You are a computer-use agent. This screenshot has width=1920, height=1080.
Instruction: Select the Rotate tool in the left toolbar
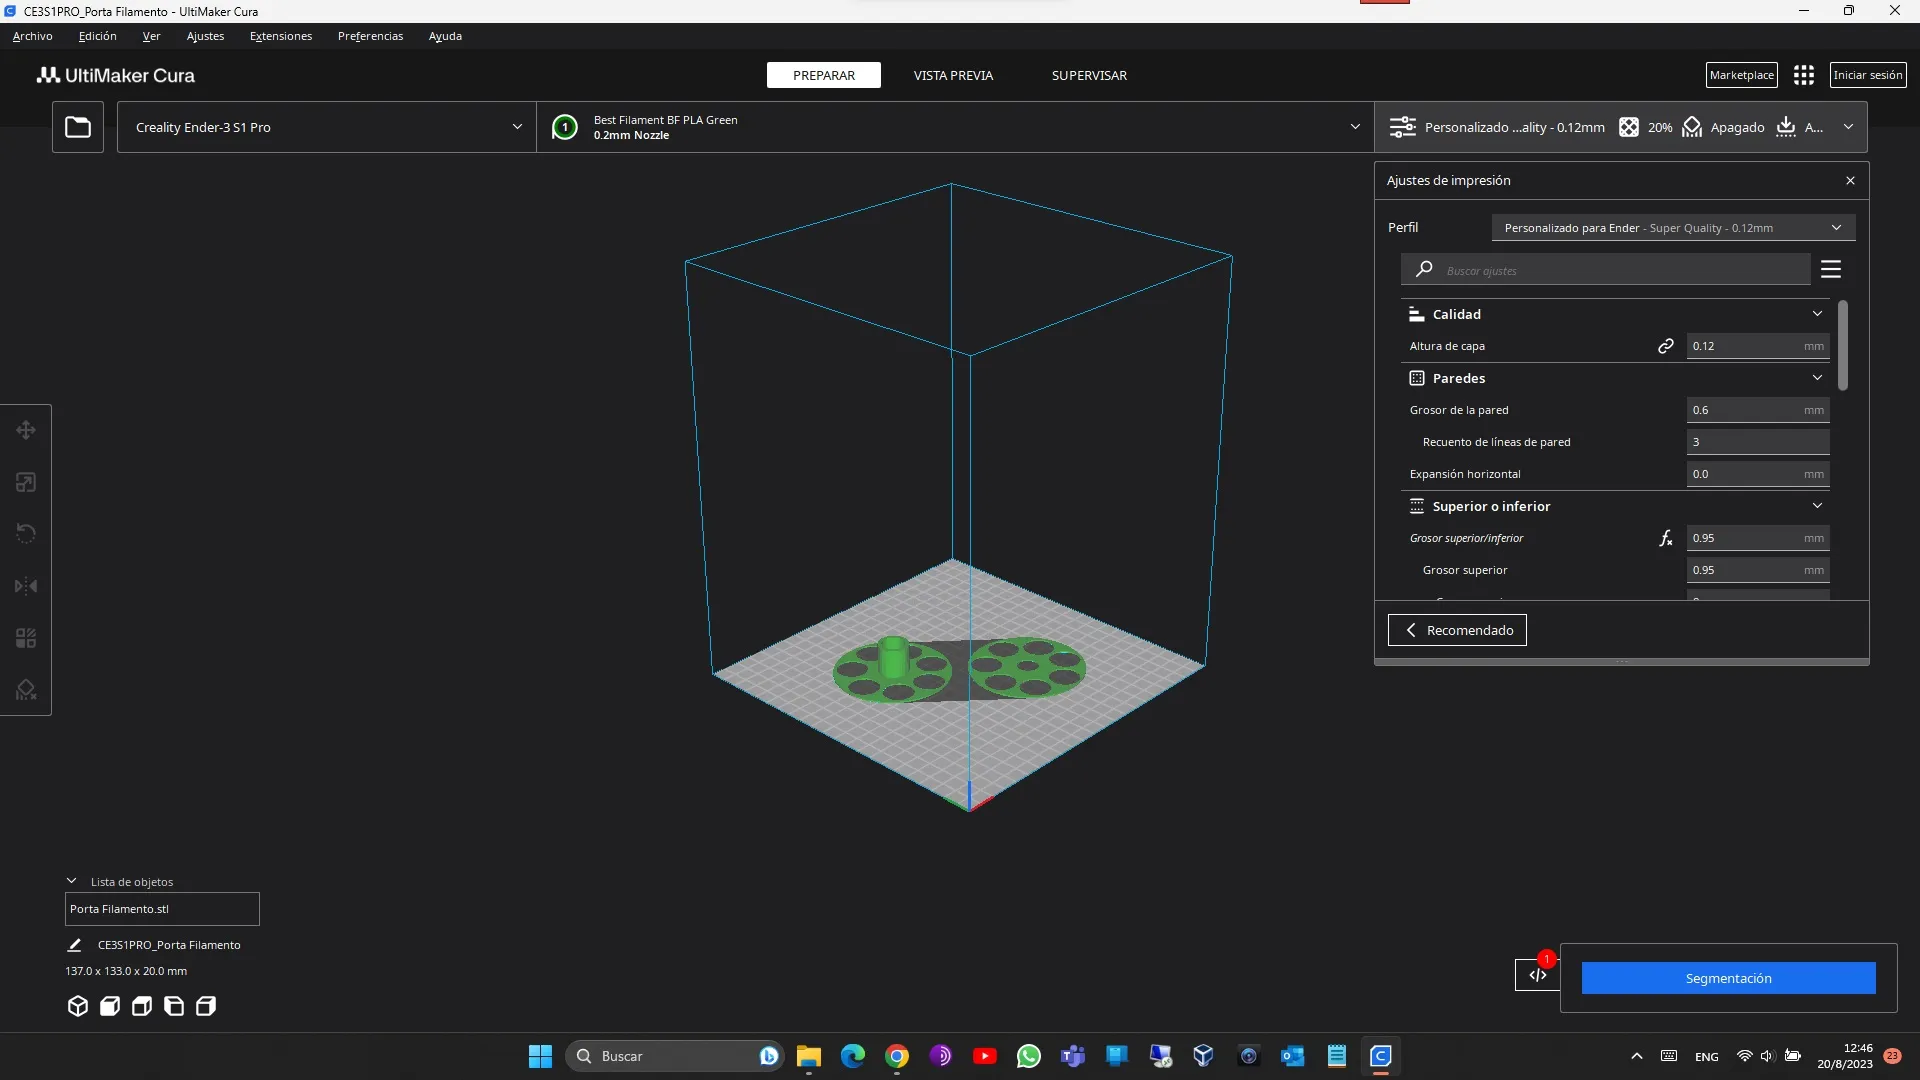[x=25, y=533]
